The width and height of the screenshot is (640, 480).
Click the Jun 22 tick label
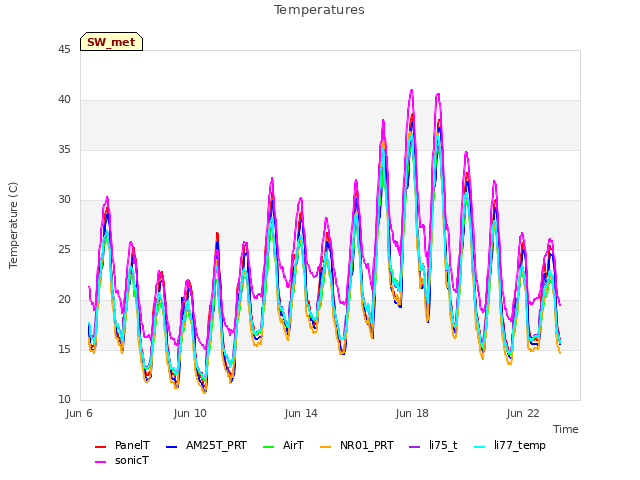523,413
